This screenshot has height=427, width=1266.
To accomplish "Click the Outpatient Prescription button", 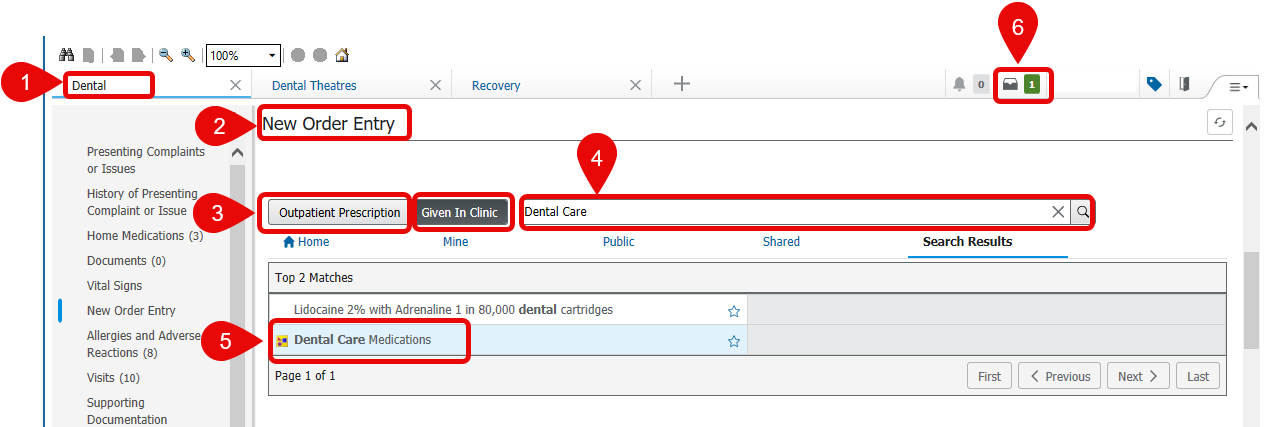I will (x=339, y=213).
